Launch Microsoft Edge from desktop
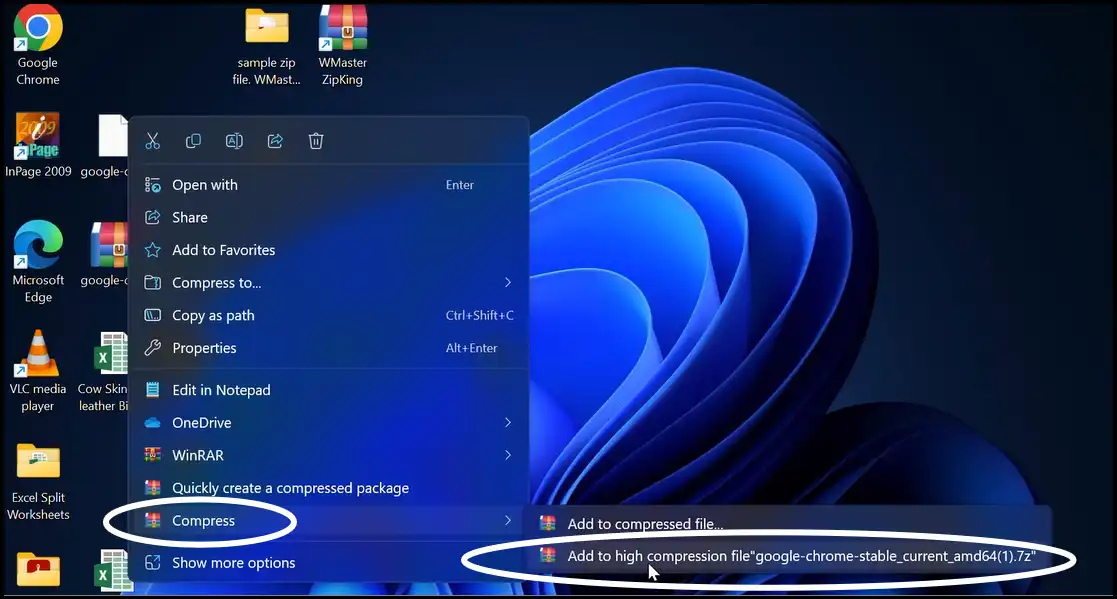 38,262
